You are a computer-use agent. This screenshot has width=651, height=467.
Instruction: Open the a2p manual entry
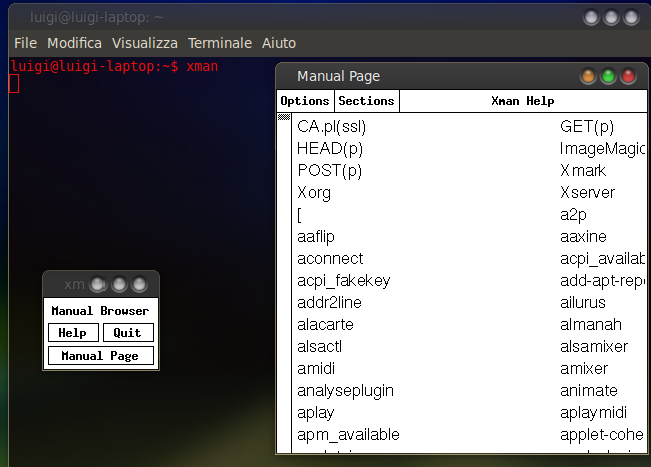[573, 215]
